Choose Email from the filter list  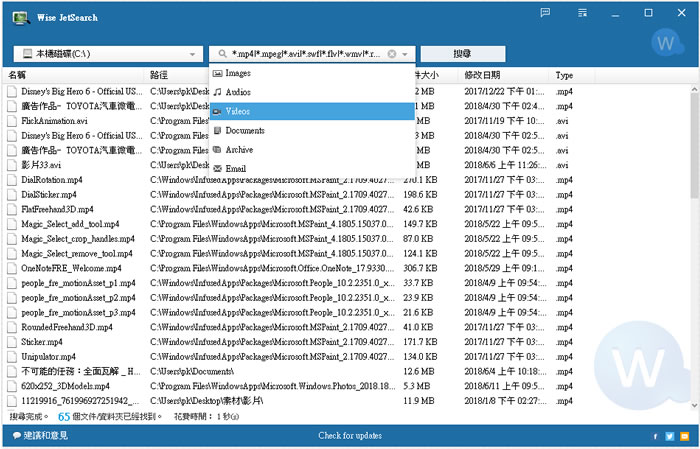236,168
